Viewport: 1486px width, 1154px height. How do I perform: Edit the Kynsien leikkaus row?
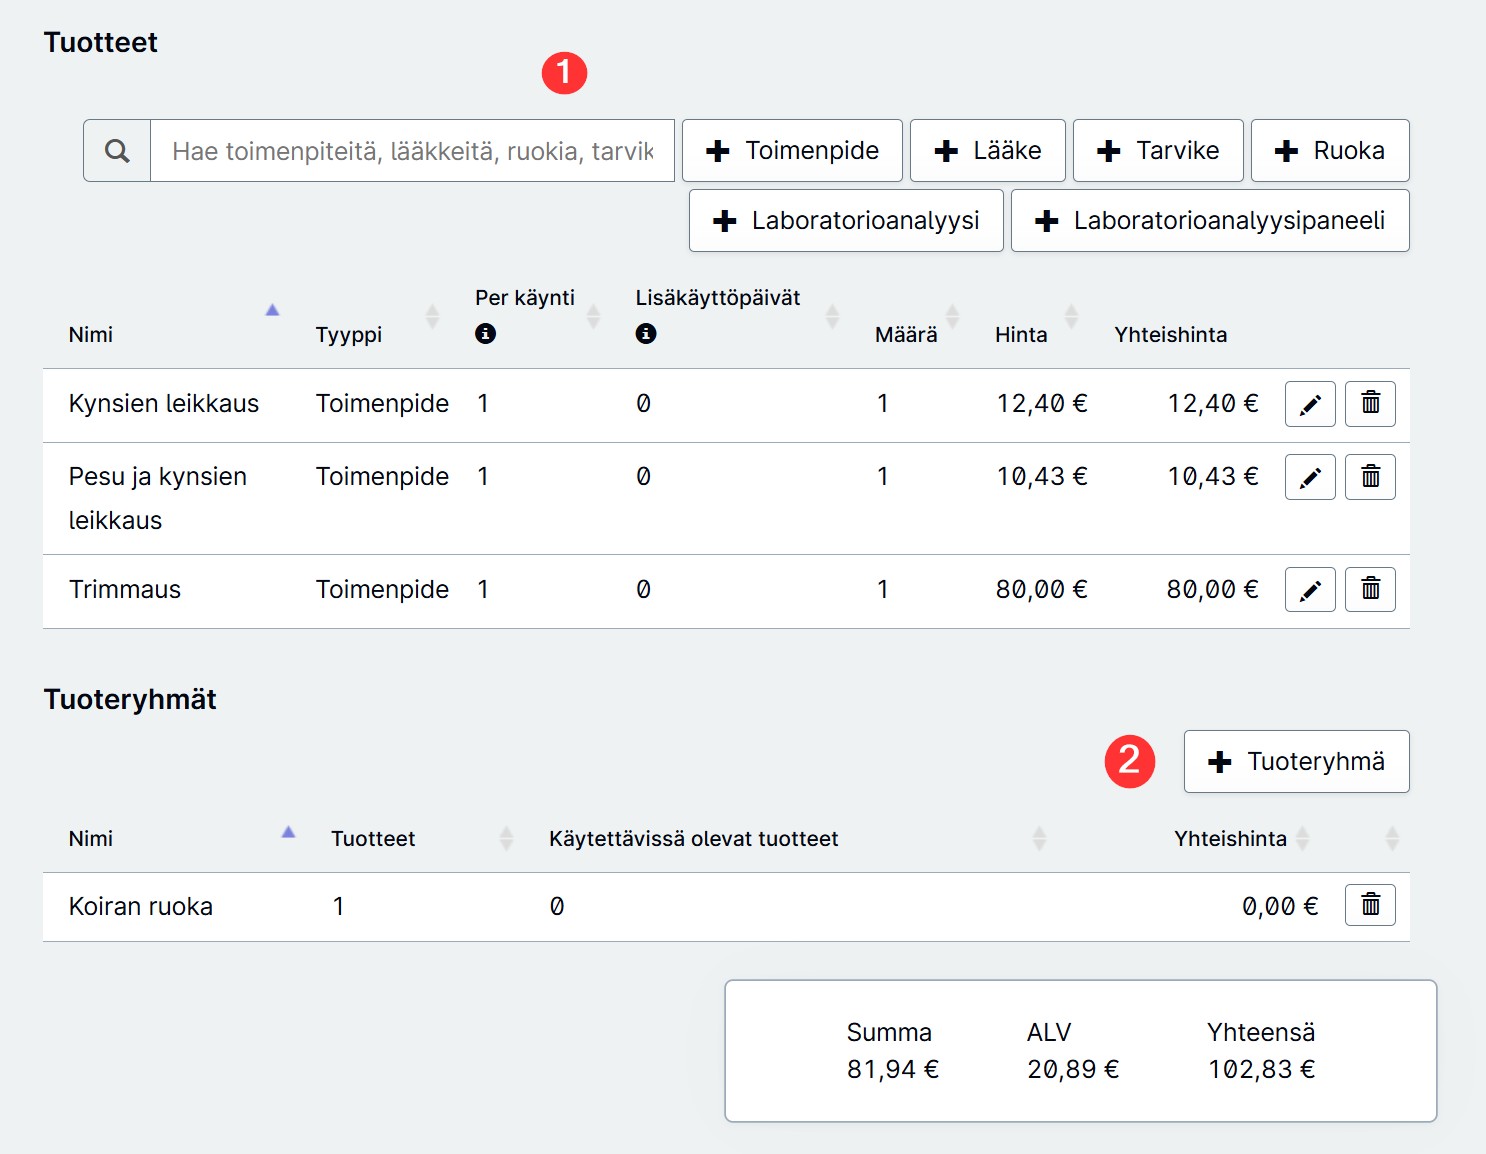tap(1310, 404)
